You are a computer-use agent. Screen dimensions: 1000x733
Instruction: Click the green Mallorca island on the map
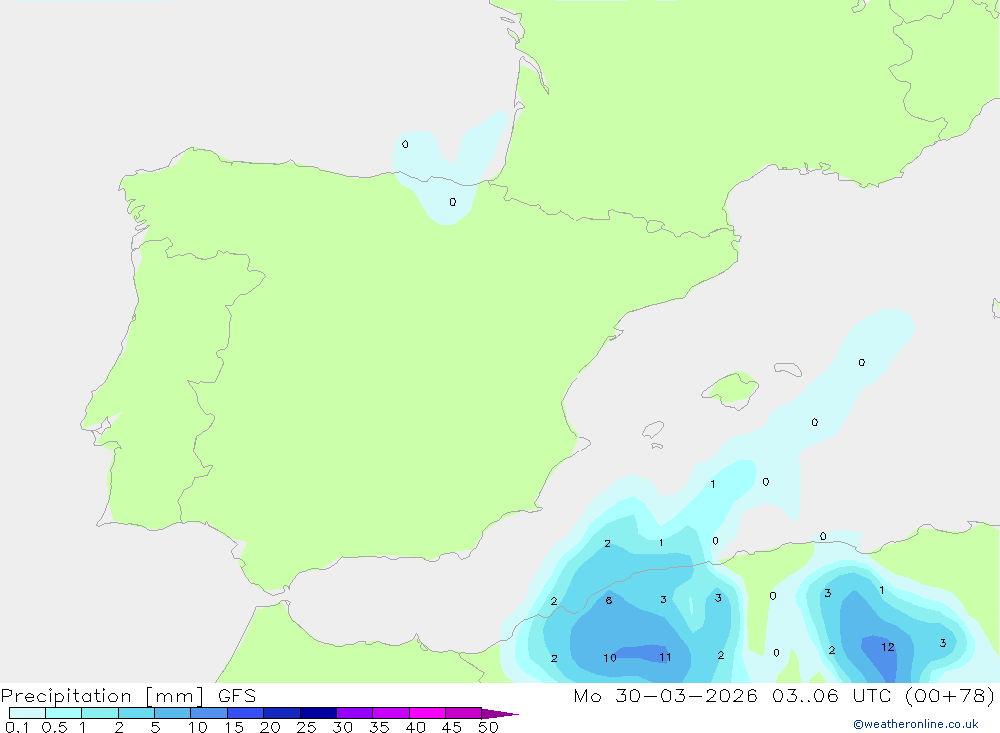click(731, 388)
